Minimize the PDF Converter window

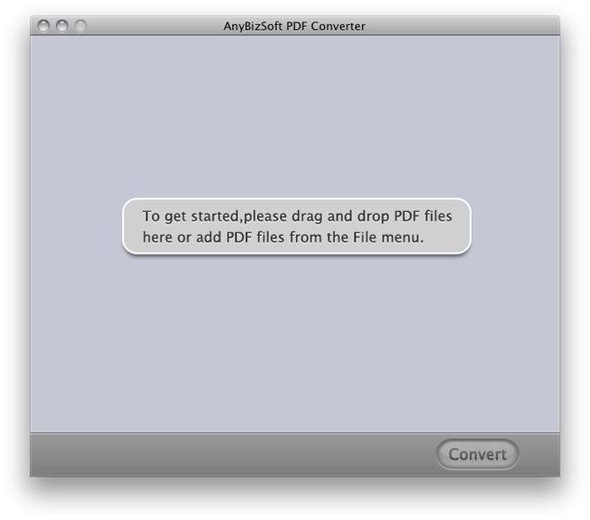pyautogui.click(x=62, y=26)
